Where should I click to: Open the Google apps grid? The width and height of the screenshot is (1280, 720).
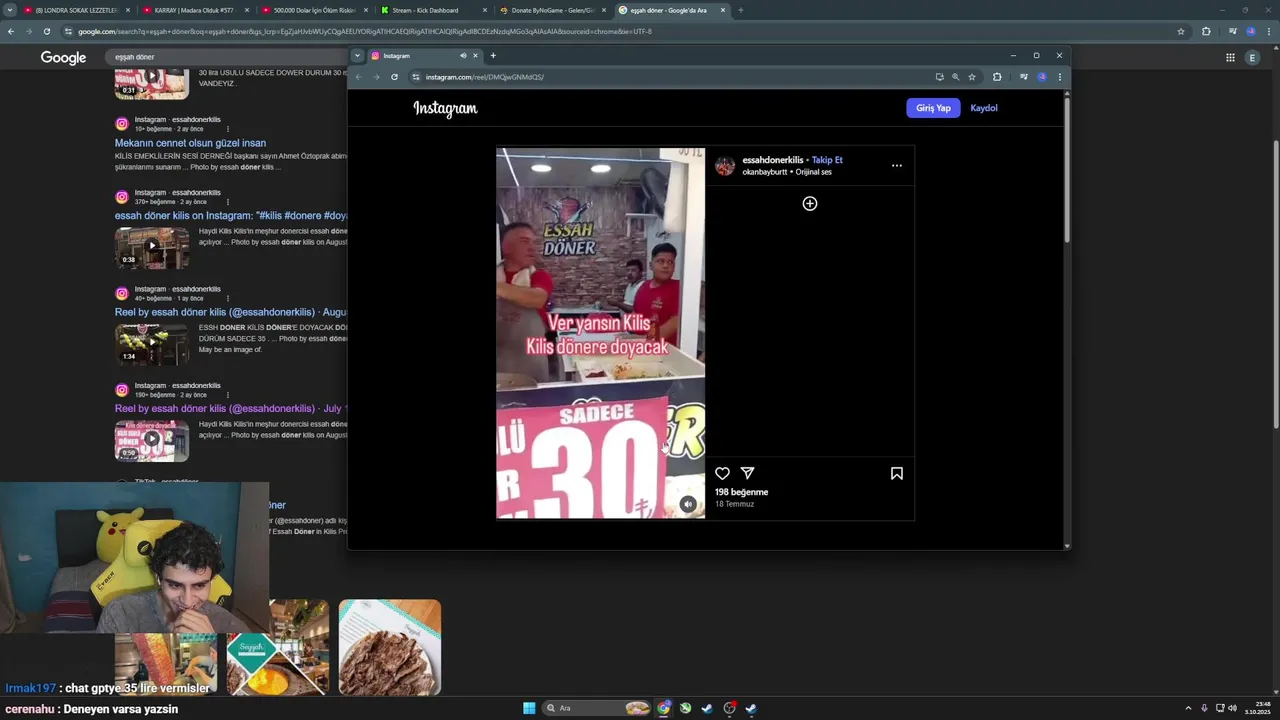tap(1230, 58)
